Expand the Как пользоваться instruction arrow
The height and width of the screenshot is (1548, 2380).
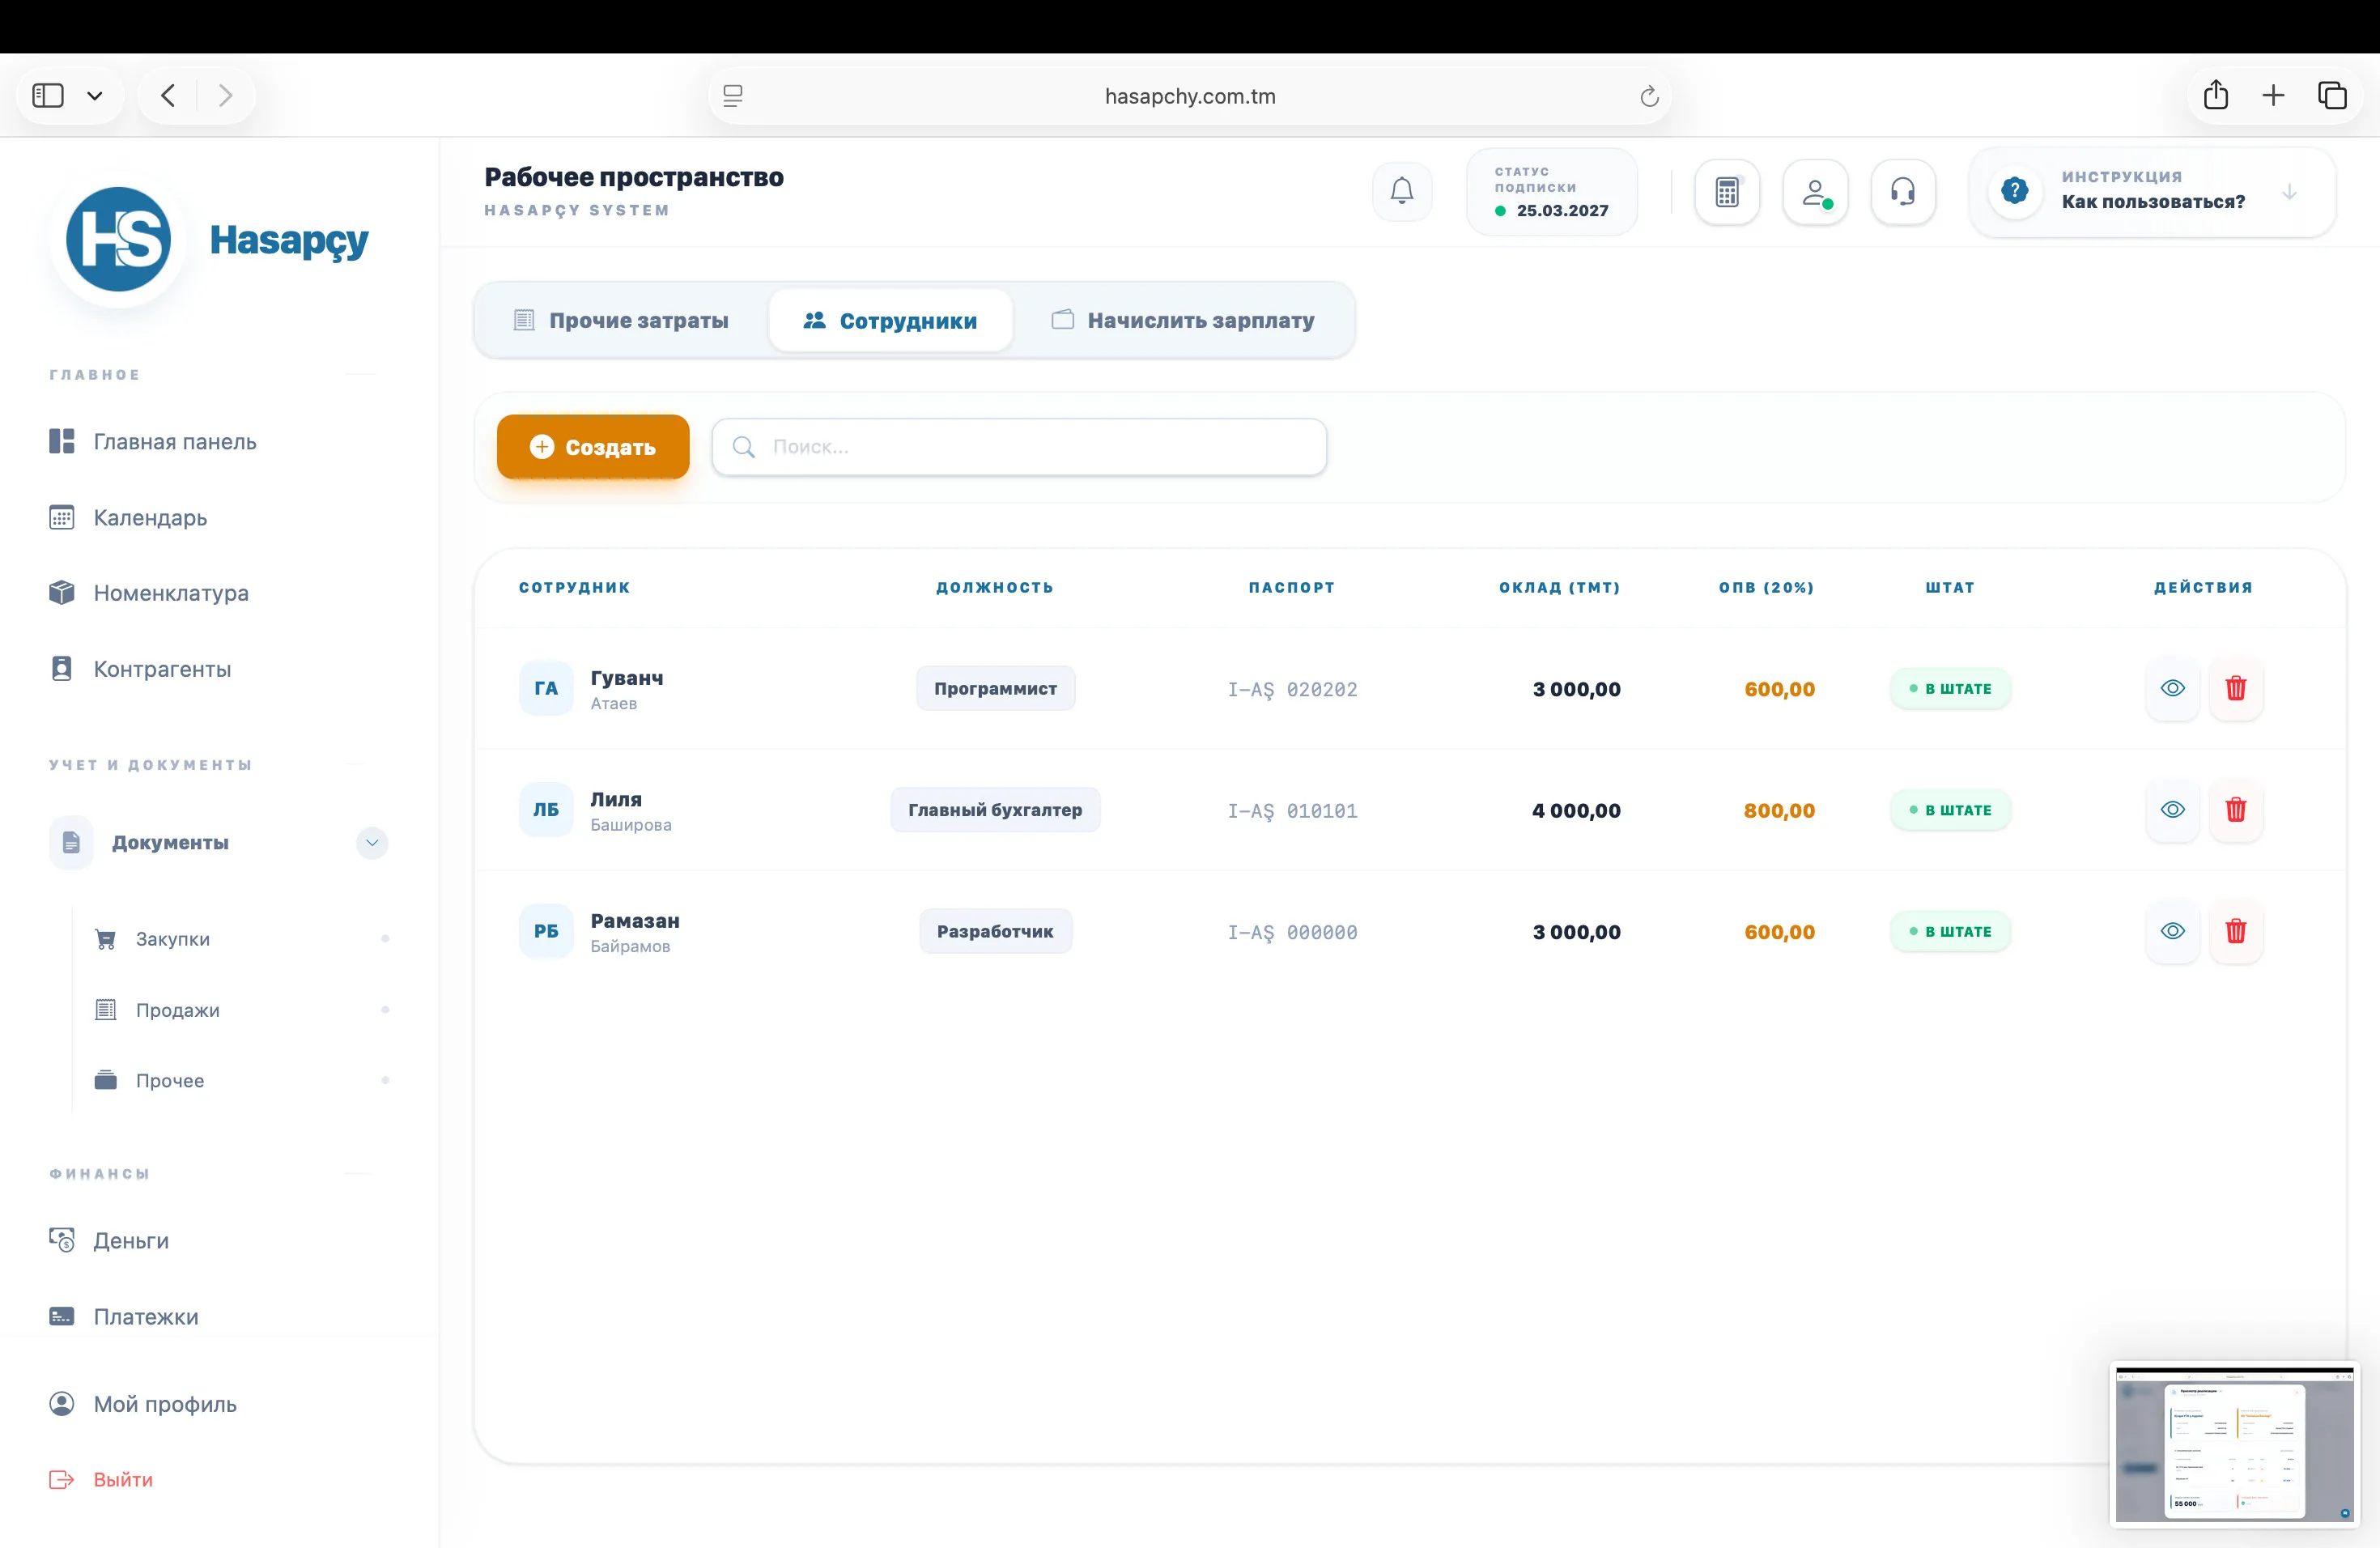2289,192
